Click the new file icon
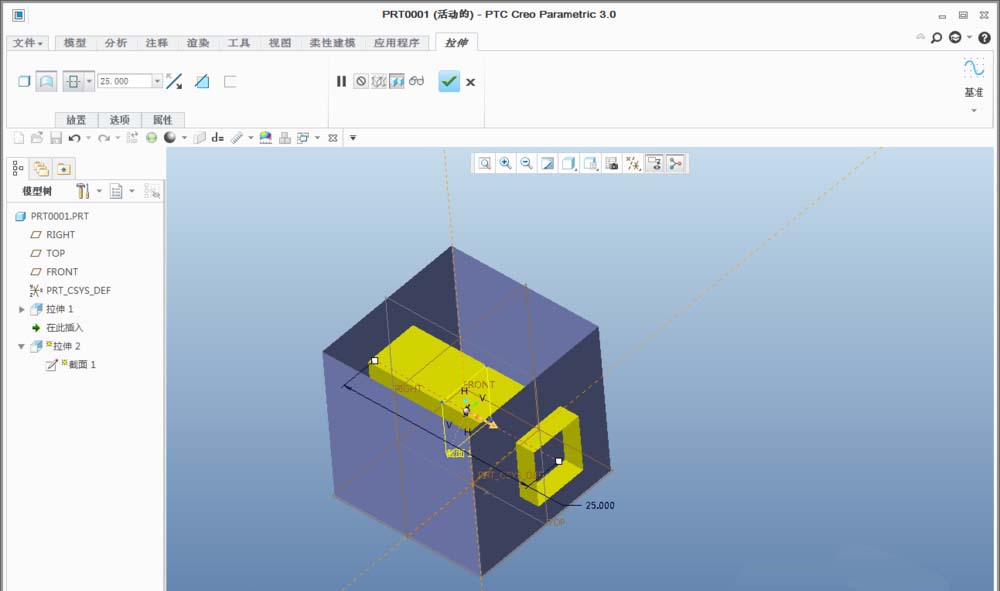This screenshot has width=1000, height=591. click(19, 138)
